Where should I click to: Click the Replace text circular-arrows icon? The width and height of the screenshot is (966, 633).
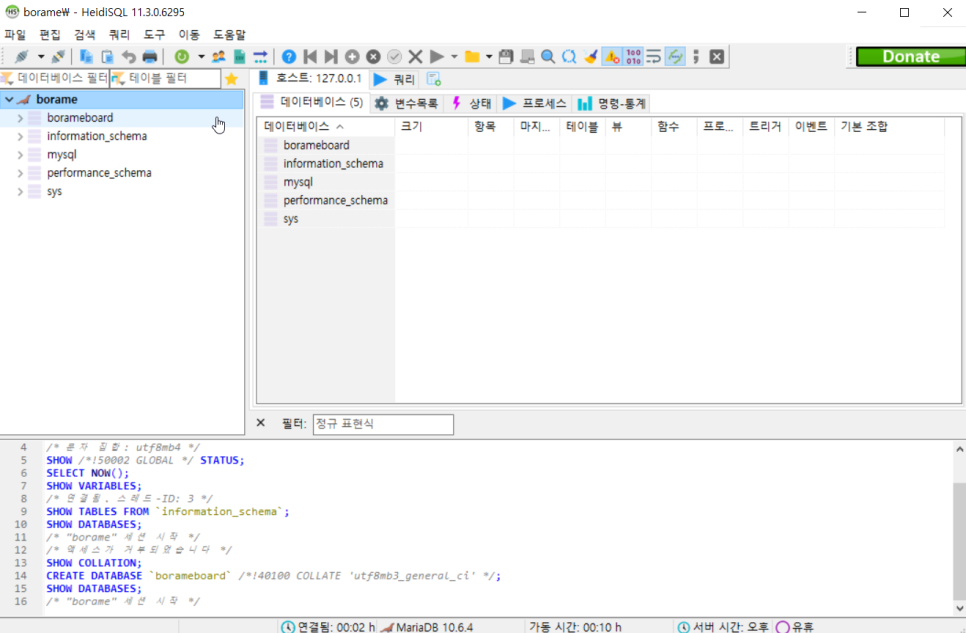[569, 57]
